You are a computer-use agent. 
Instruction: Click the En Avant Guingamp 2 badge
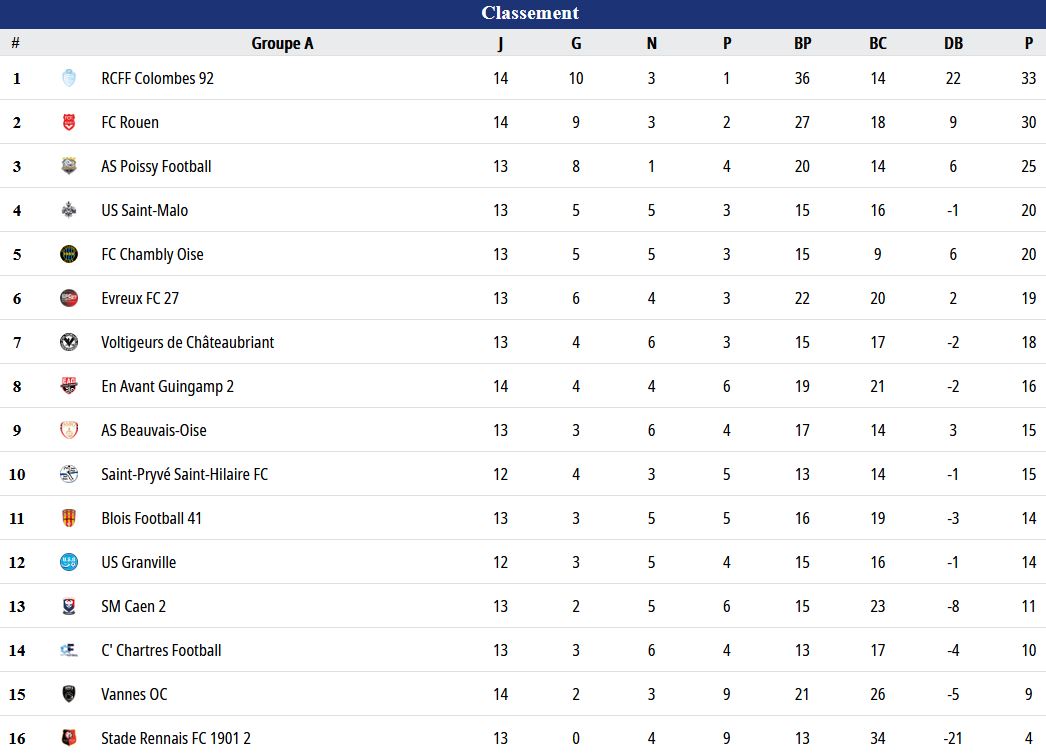[69, 386]
